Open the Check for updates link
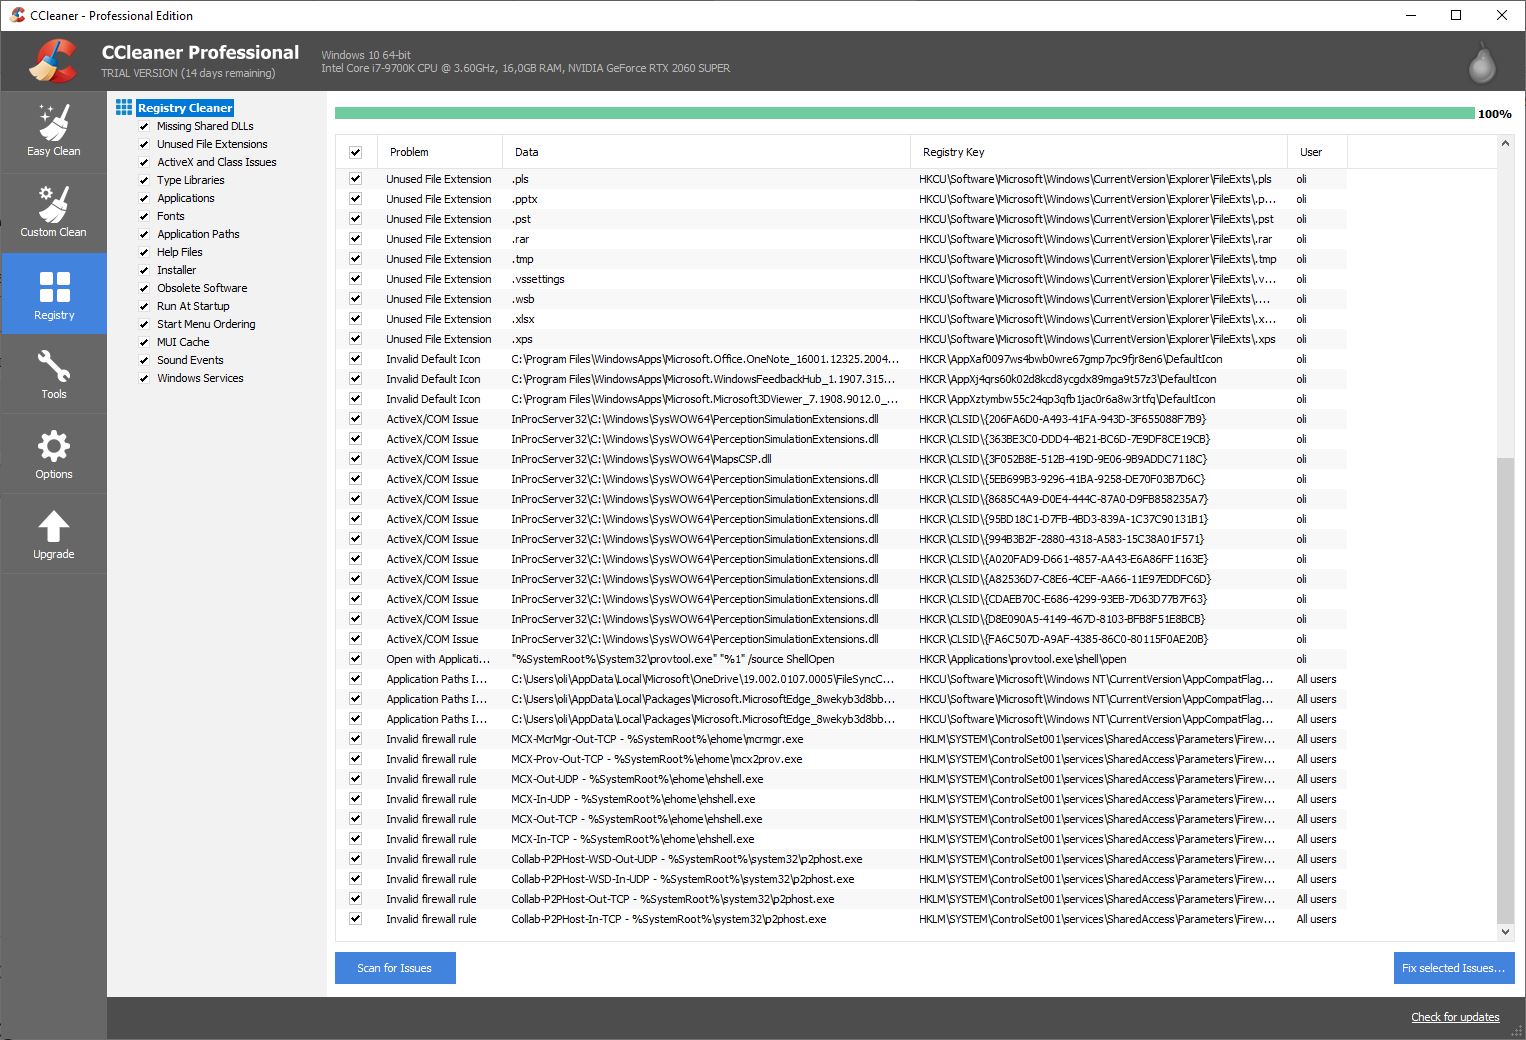Viewport: 1526px width, 1040px height. click(x=1455, y=1017)
